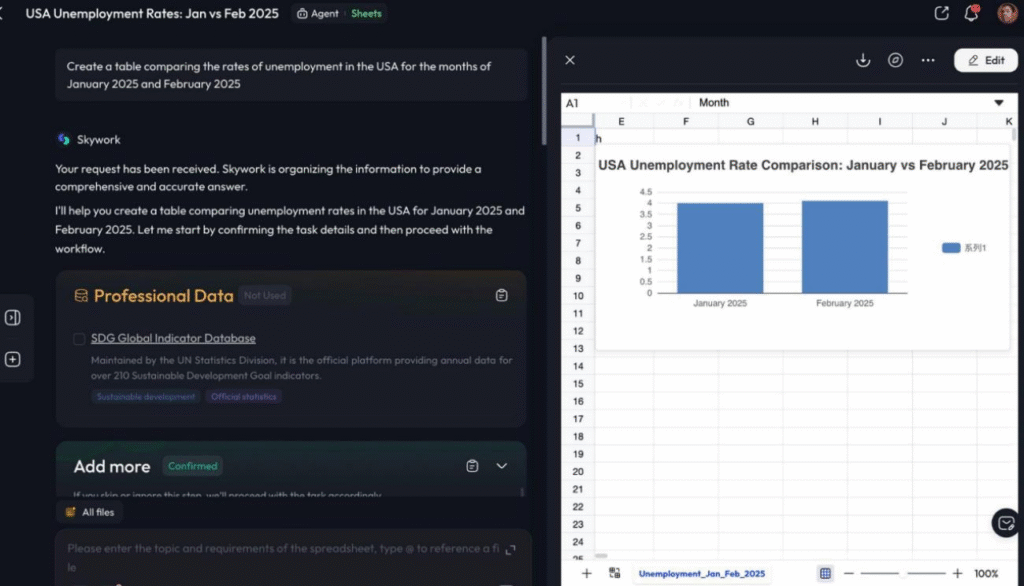Open the notifications bell
The width and height of the screenshot is (1024, 586).
(971, 14)
